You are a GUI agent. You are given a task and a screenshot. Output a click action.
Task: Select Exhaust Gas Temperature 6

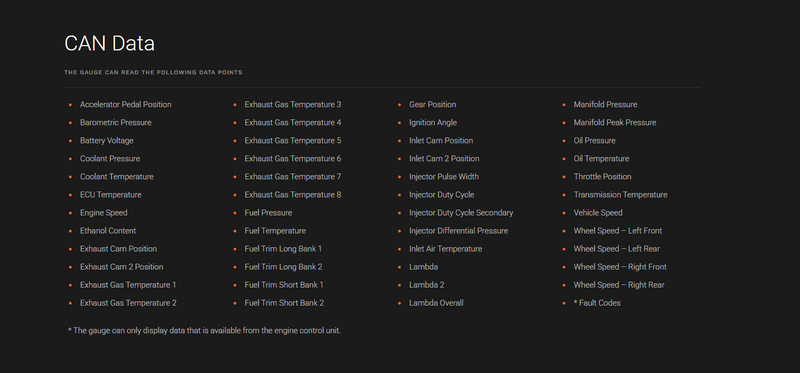(x=293, y=159)
